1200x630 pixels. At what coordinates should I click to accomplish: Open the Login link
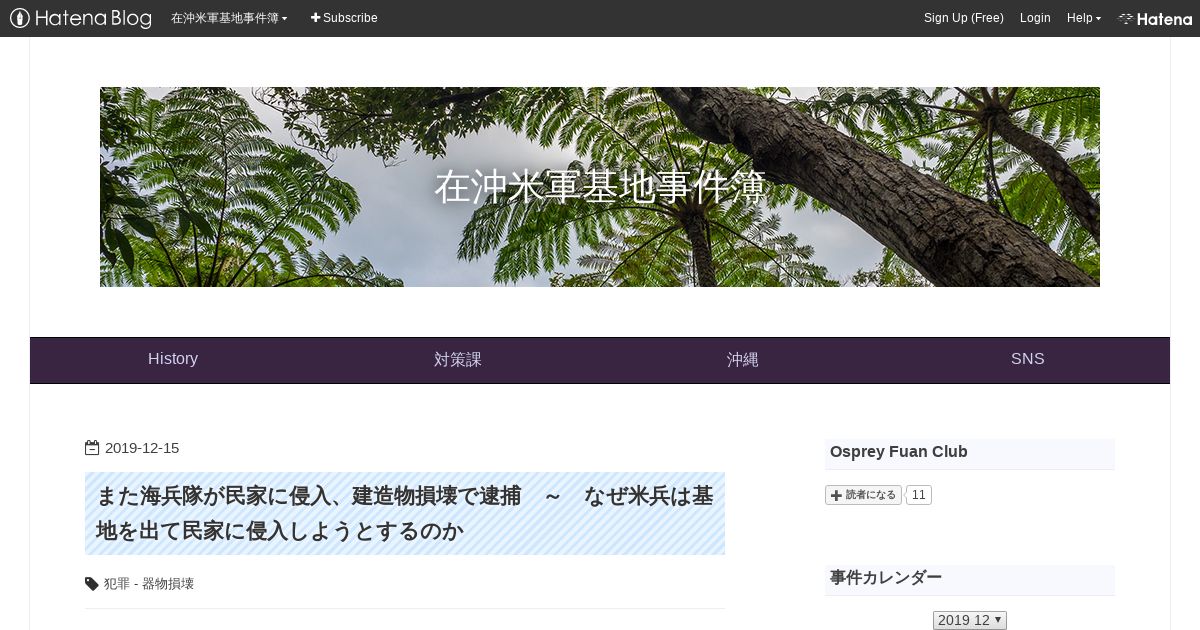(1035, 18)
